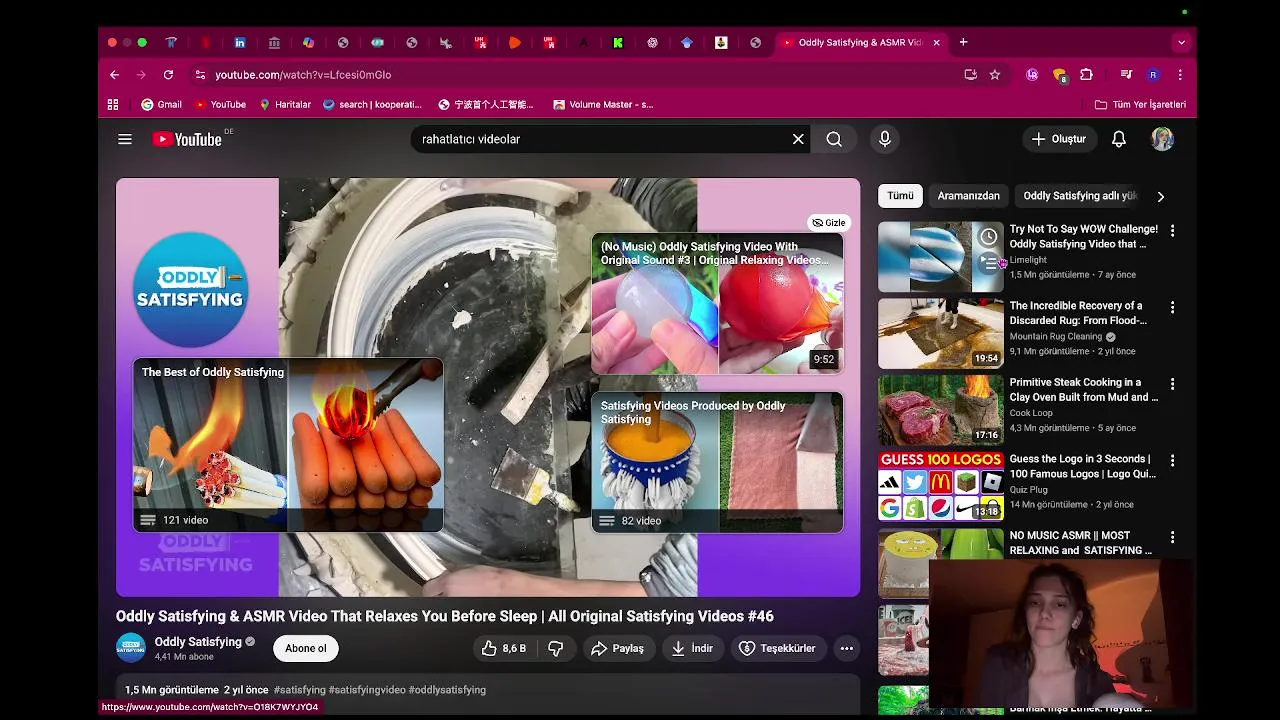Open the Chrome profile R avatar
The height and width of the screenshot is (720, 1280).
pyautogui.click(x=1153, y=75)
